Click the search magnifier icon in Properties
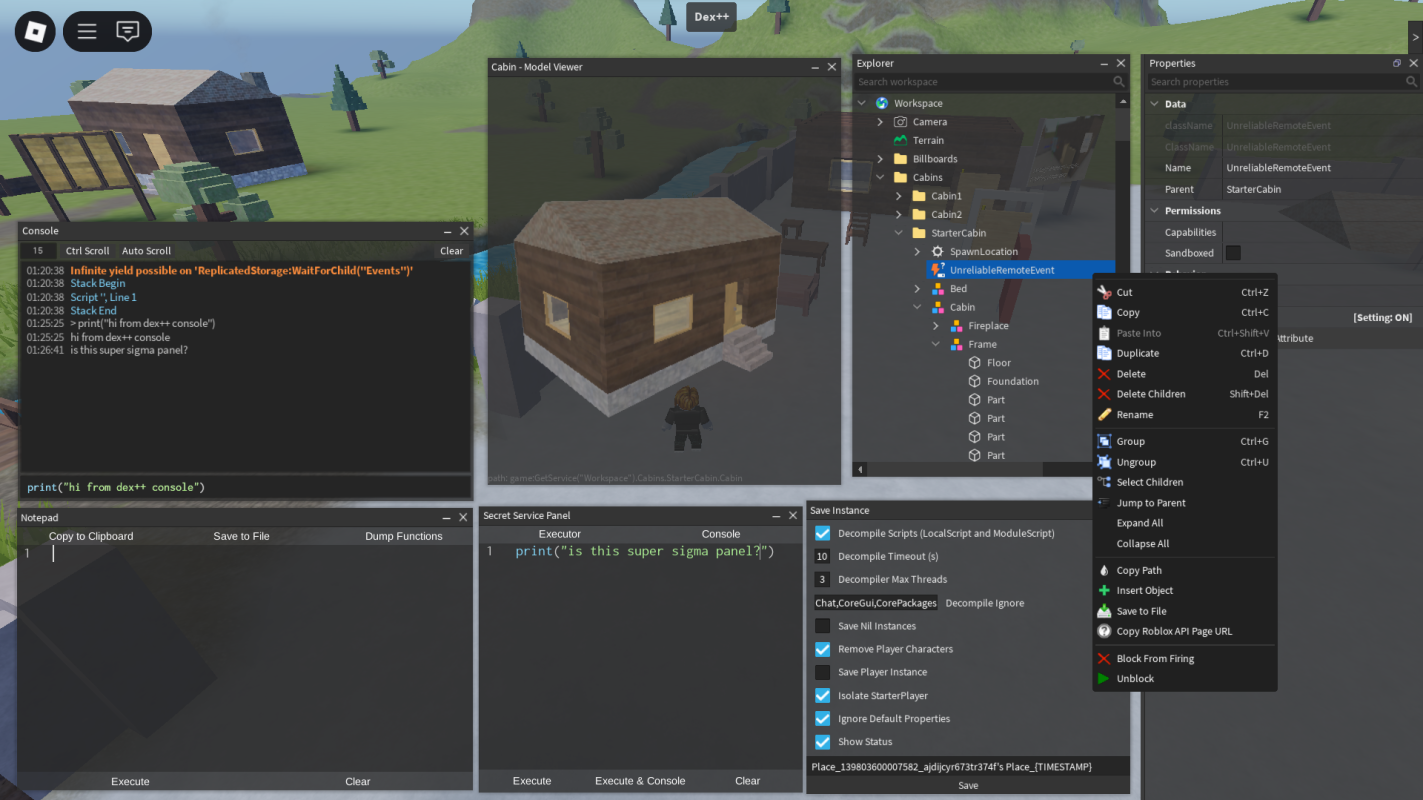Viewport: 1423px width, 800px height. point(1411,82)
